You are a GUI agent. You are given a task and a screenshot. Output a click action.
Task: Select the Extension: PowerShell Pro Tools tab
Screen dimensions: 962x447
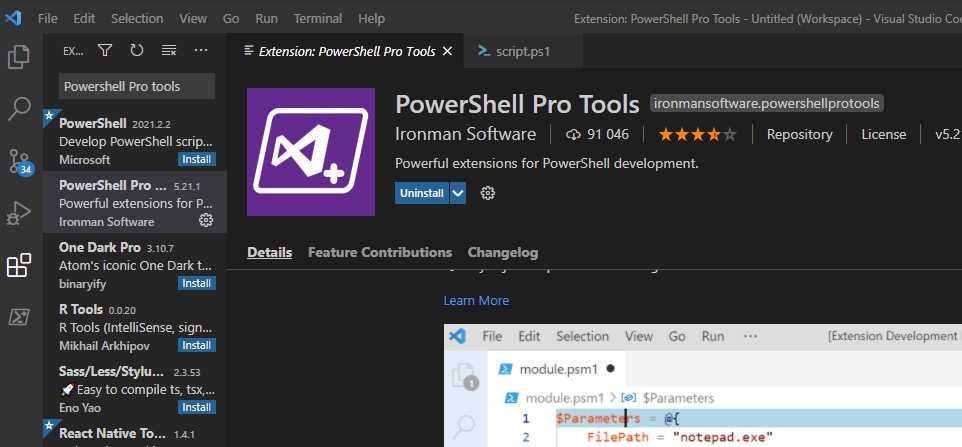347,51
